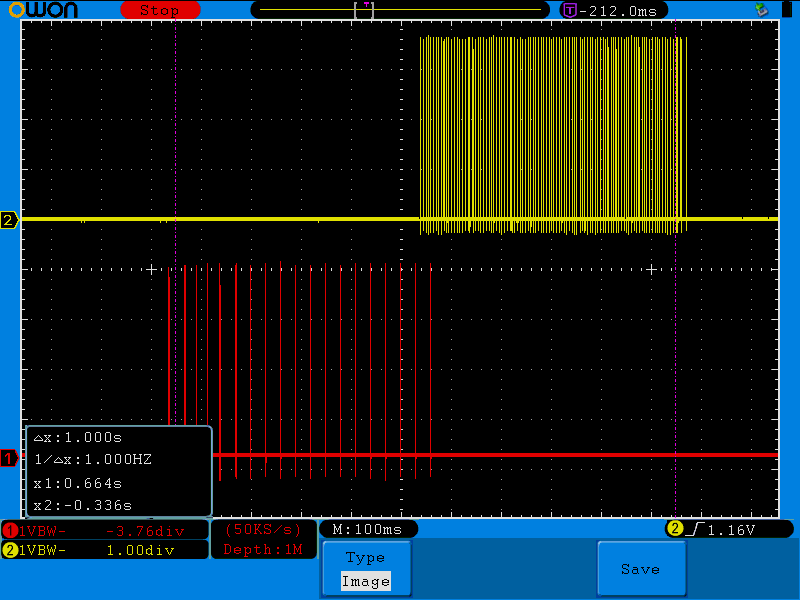This screenshot has height=600, width=800.
Task: Click the 50KS/s sample rate readout
Action: point(263,530)
